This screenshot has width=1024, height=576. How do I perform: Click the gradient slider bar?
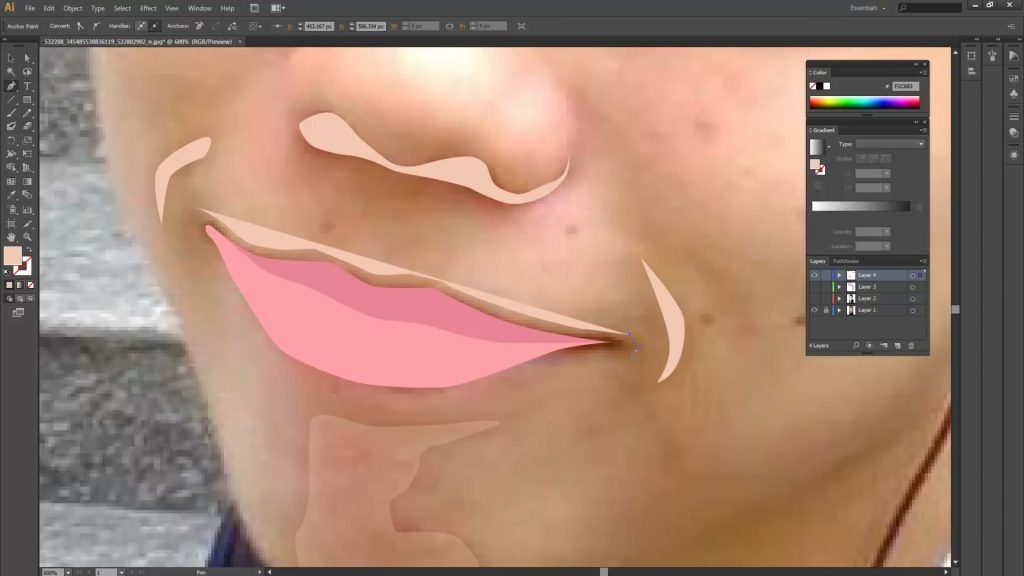coord(861,206)
